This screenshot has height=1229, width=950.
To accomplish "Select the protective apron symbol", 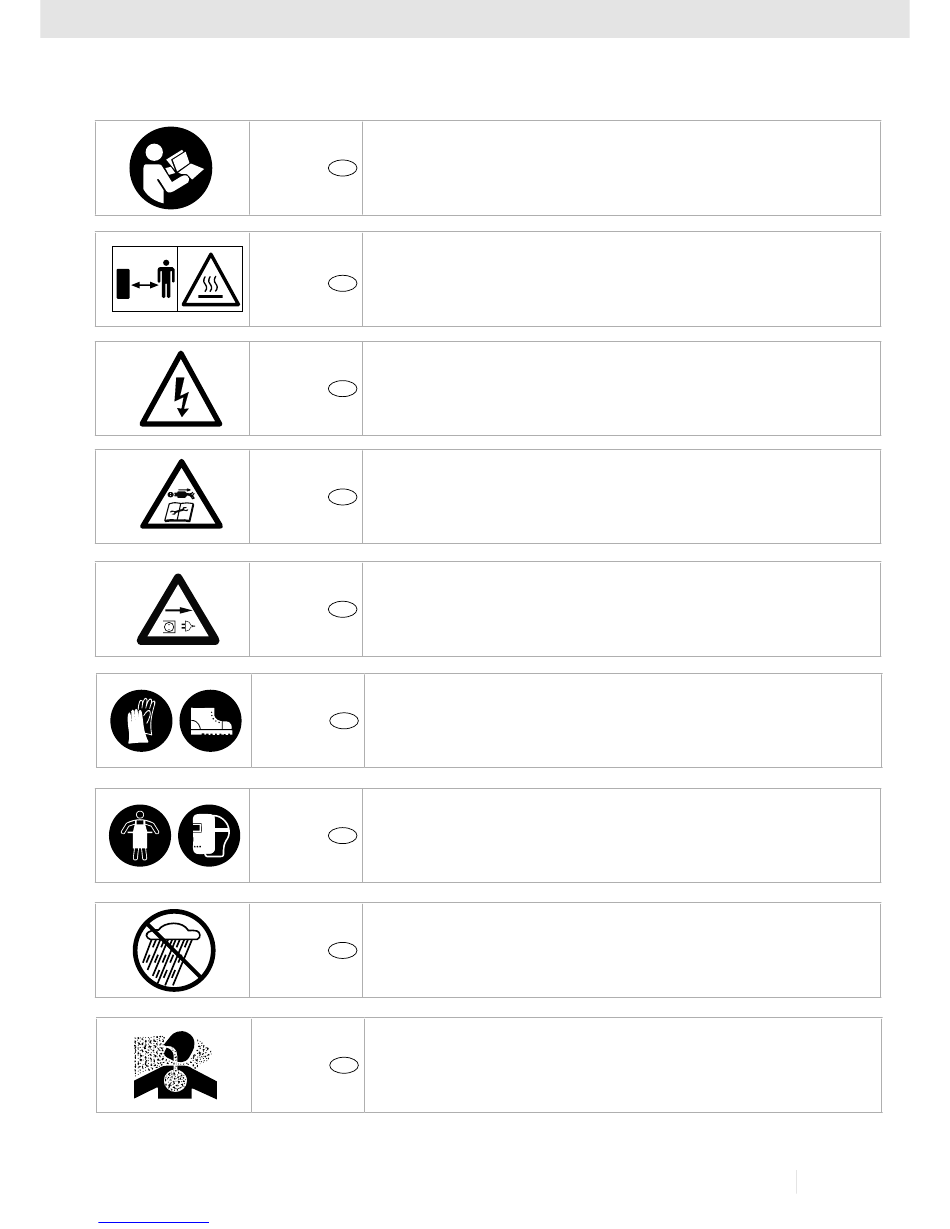I will (x=141, y=834).
